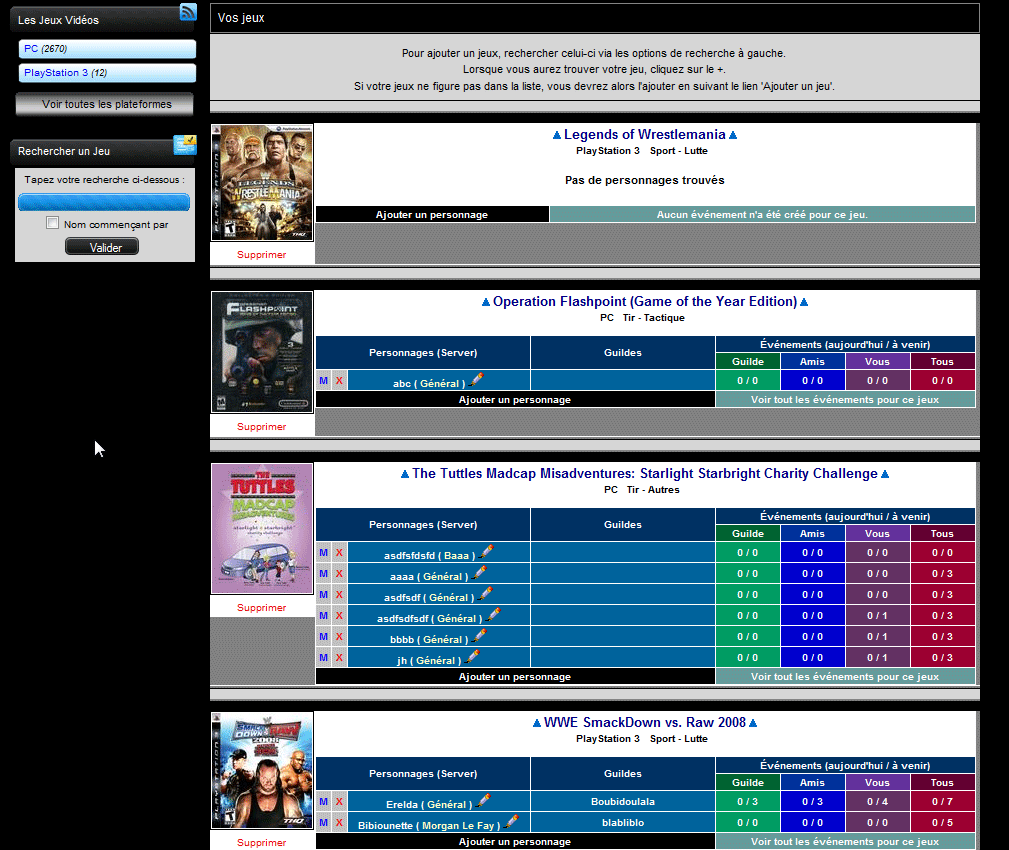Open the RSS feed icon for Les Jeux Vidéos
Image resolution: width=1009 pixels, height=850 pixels.
188,12
